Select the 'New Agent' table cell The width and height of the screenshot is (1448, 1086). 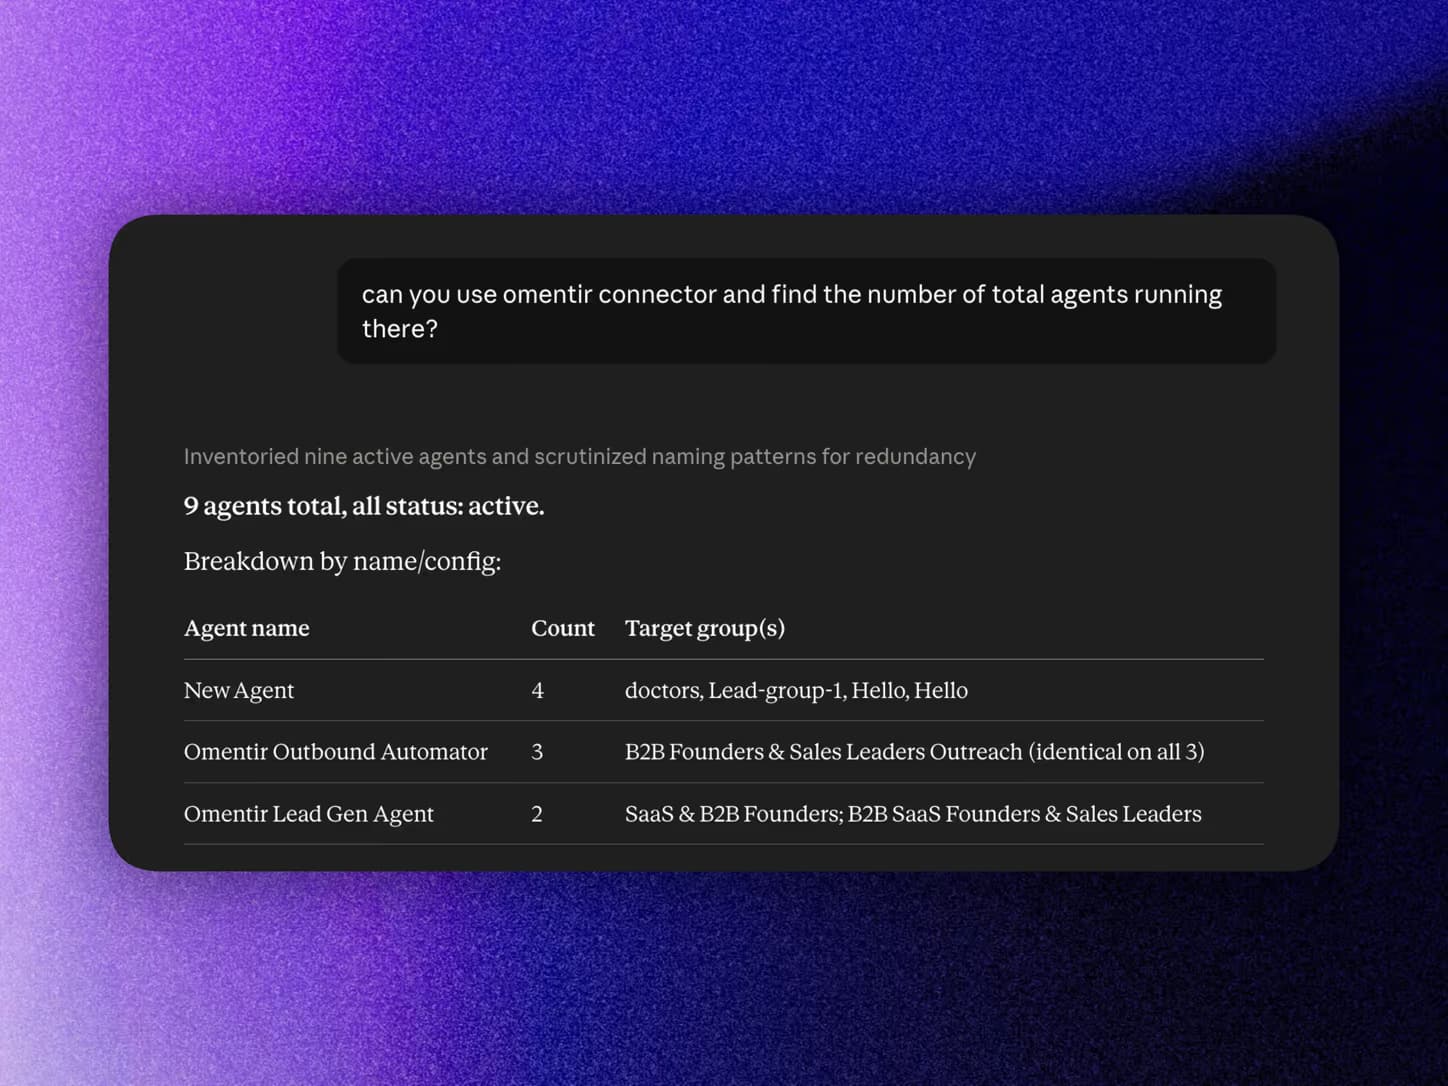coord(239,690)
